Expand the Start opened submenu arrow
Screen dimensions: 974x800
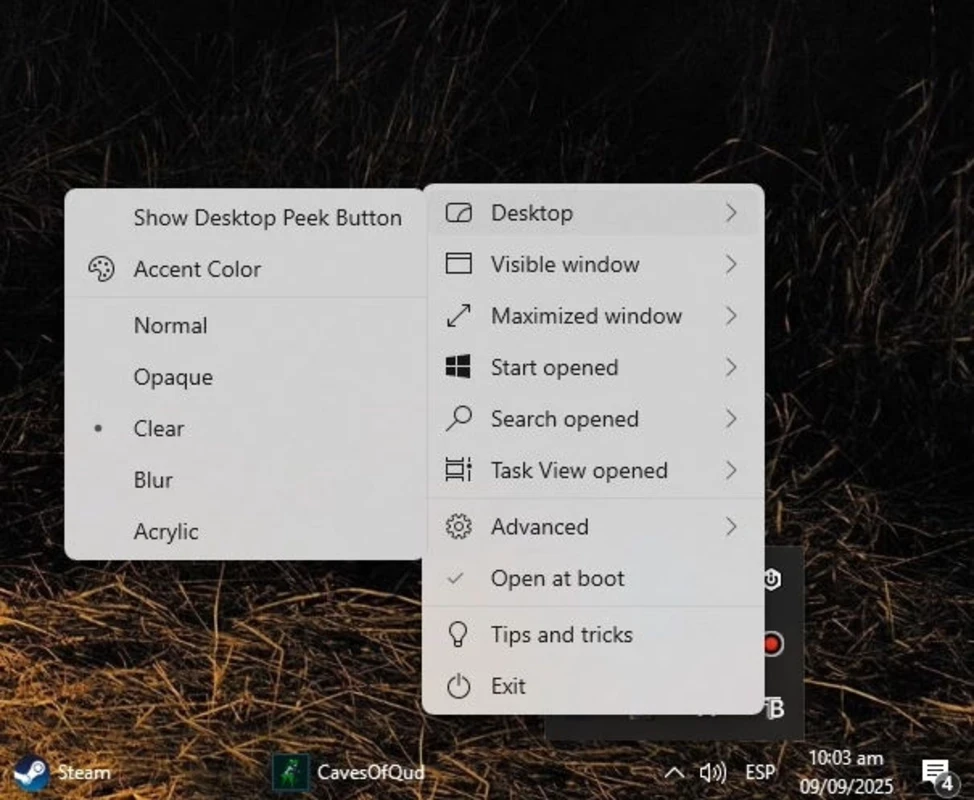[x=731, y=367]
